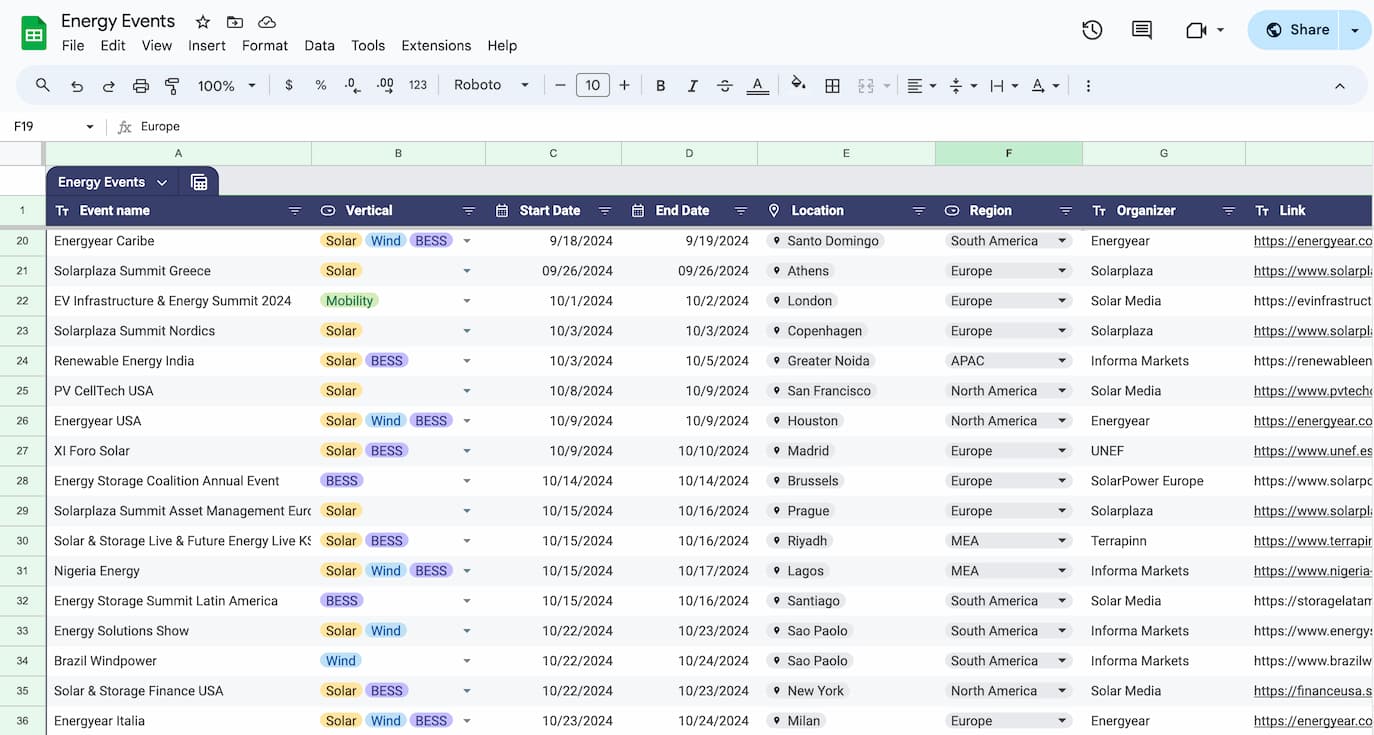Select column F header
This screenshot has width=1374, height=735.
pyautogui.click(x=1009, y=153)
